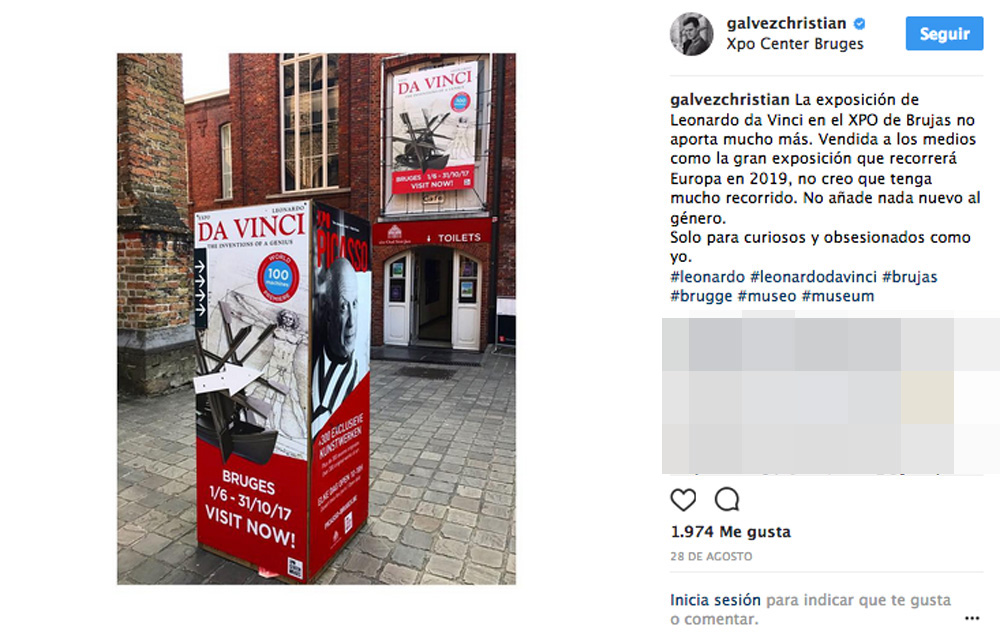Like the post with the heart icon

click(x=683, y=499)
